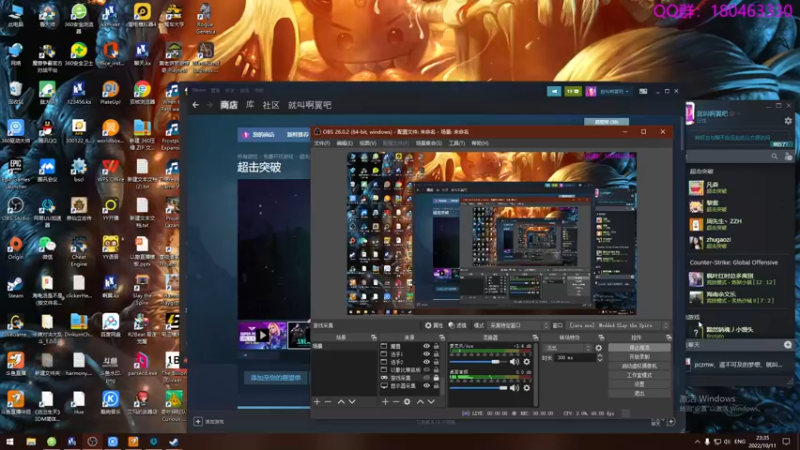The image size is (800, 450).
Task: Open the transition properties gear beside 淡出
Action: click(599, 348)
